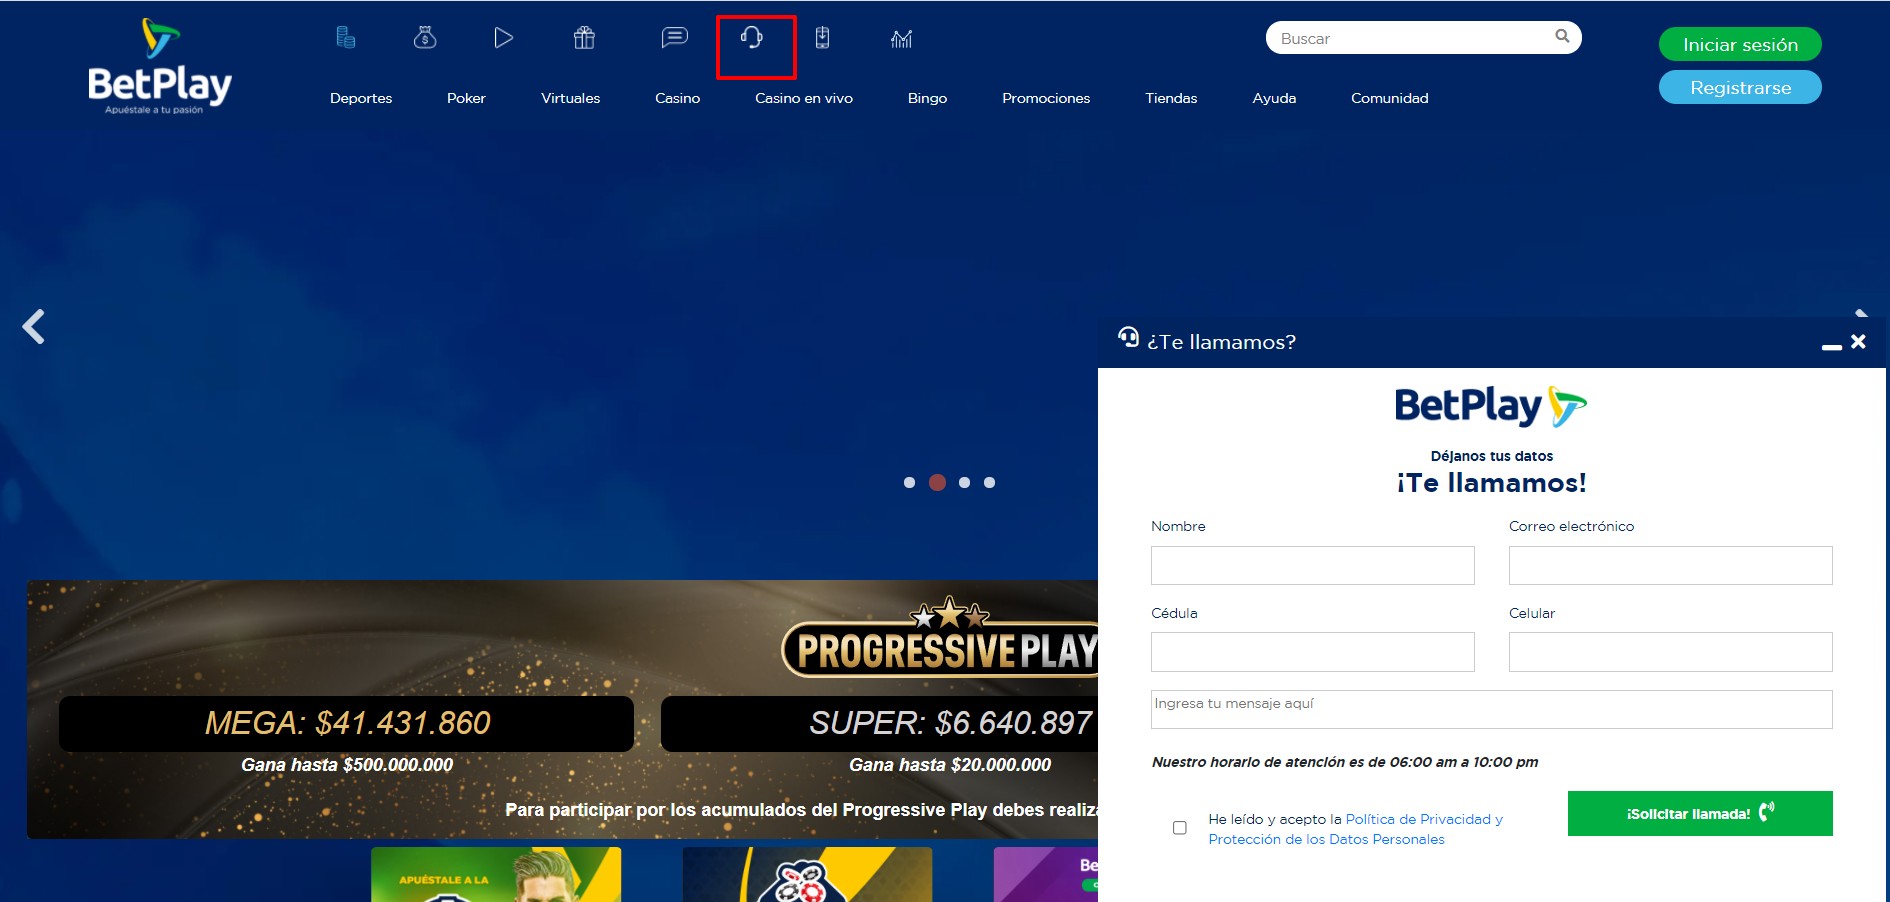
Task: Click the search magnifier icon
Action: pos(1562,37)
